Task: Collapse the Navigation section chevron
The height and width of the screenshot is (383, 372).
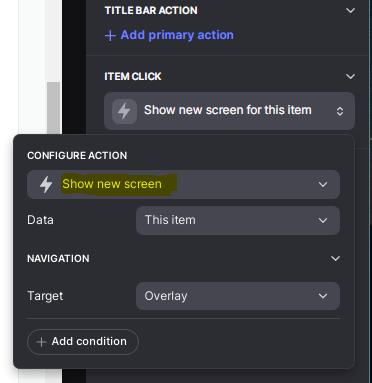Action: [x=335, y=258]
